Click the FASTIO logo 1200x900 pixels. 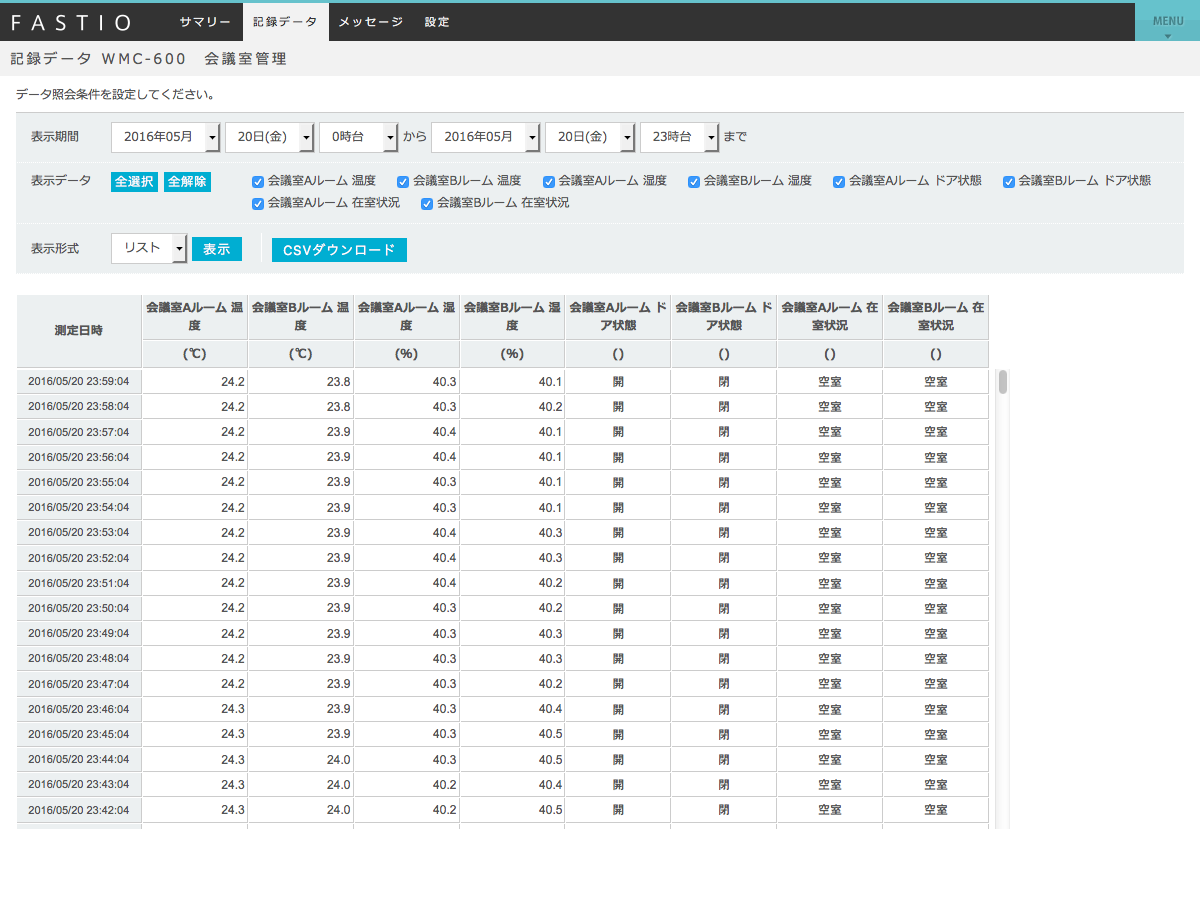[x=71, y=22]
